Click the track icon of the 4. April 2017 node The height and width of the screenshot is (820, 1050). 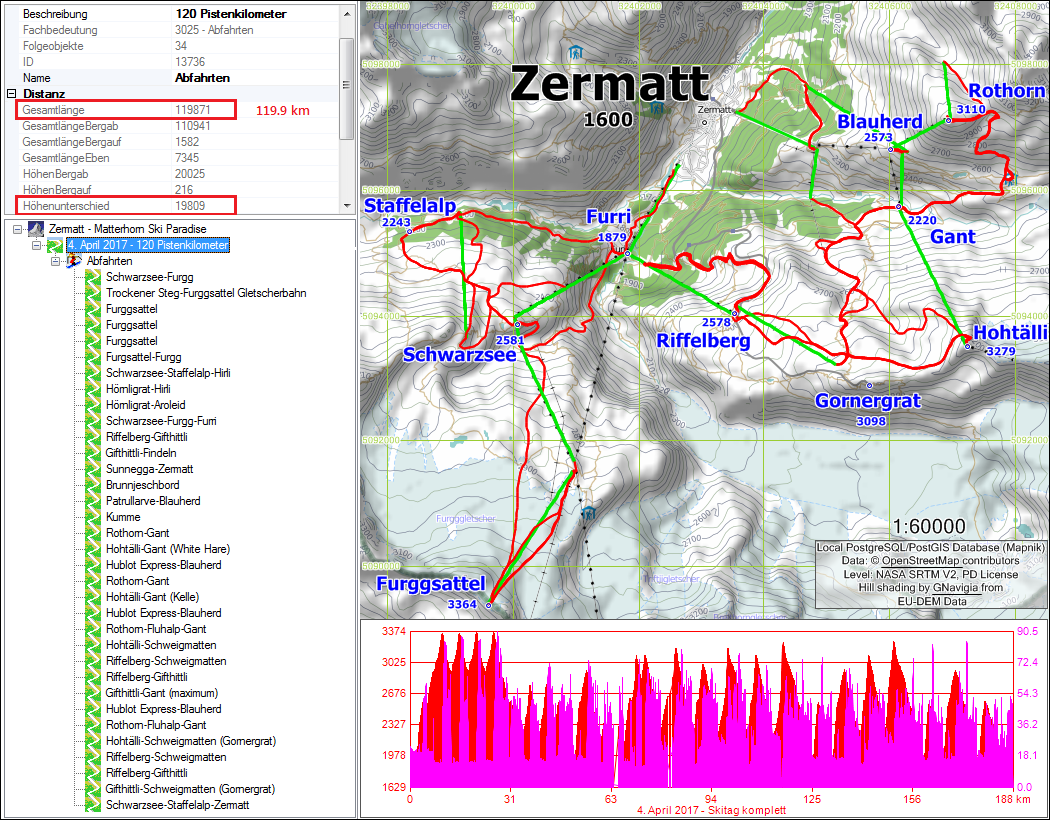(x=56, y=245)
